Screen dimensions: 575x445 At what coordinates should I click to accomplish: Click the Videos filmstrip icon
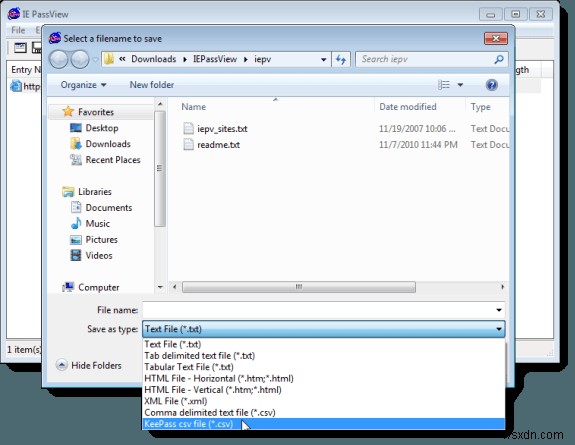click(76, 255)
